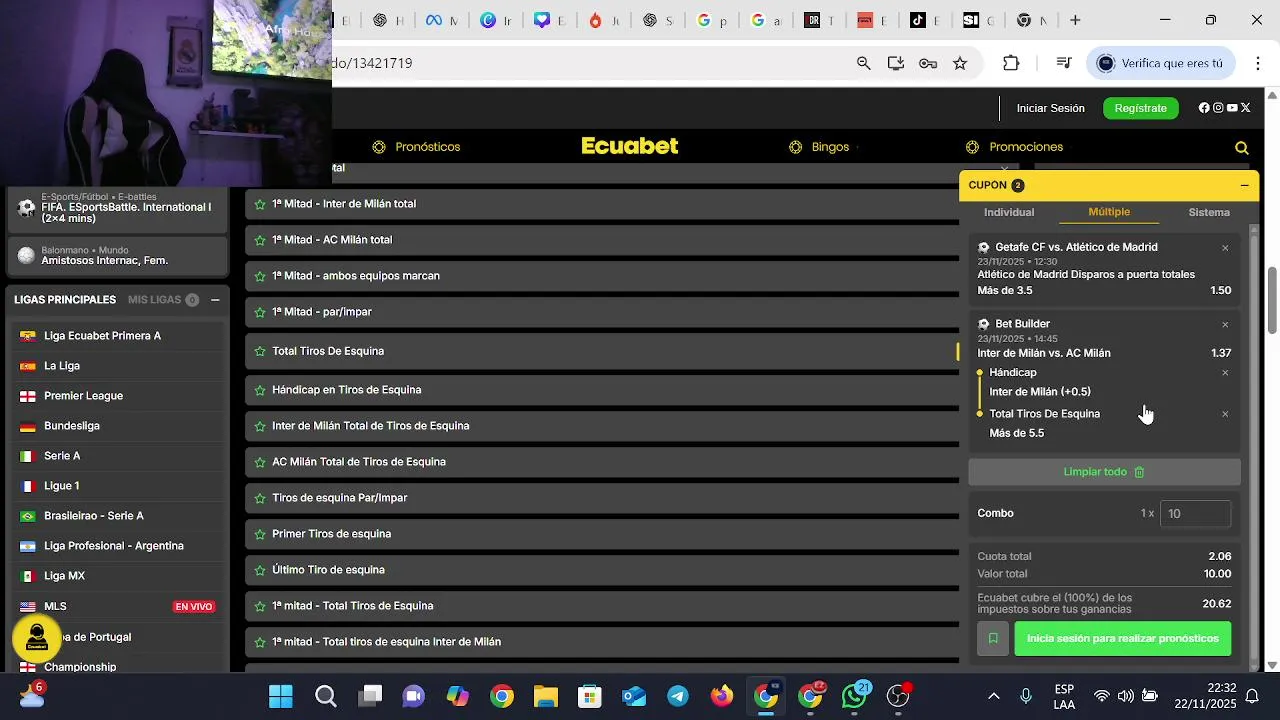1280x720 pixels.
Task: Expand 1ª mitad - Total tiros de esquina Inter de Milán
Action: coord(602,642)
